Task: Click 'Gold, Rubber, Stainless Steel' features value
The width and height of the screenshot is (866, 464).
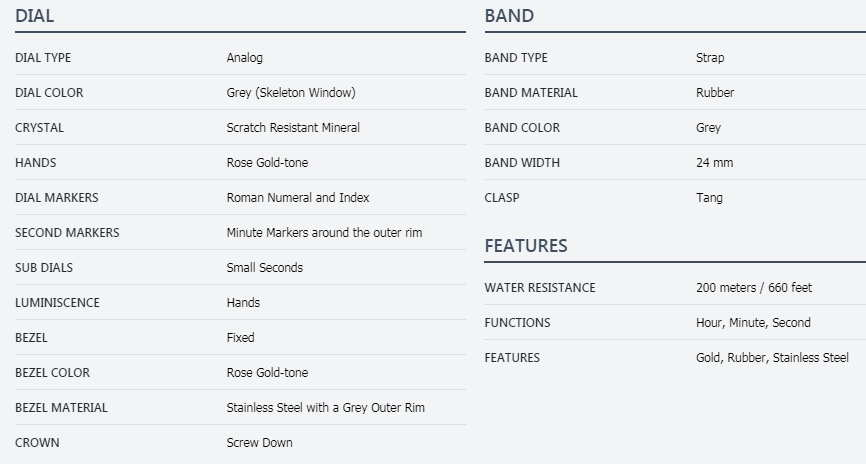Action: (772, 358)
